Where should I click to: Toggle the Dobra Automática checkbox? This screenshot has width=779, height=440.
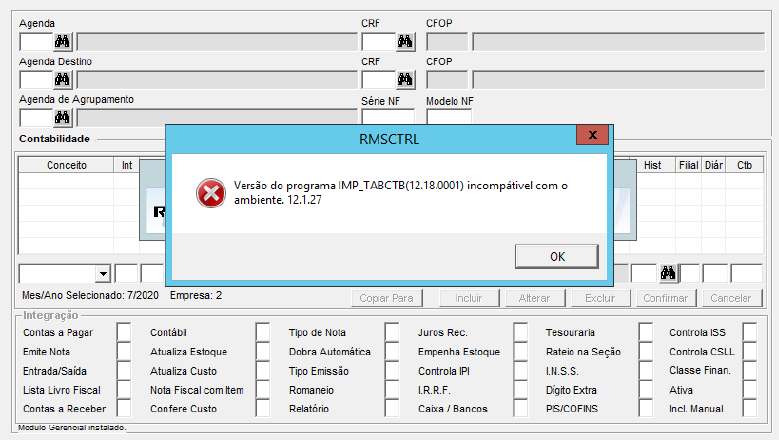[x=392, y=352]
